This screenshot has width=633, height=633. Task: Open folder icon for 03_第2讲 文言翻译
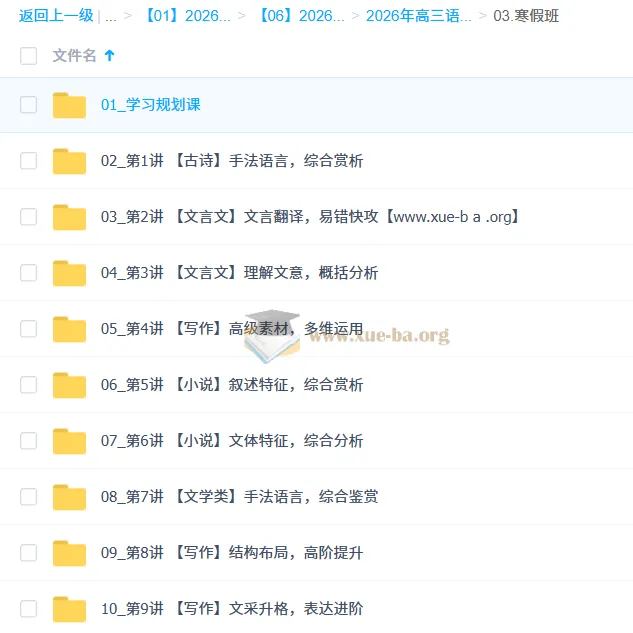pyautogui.click(x=69, y=218)
